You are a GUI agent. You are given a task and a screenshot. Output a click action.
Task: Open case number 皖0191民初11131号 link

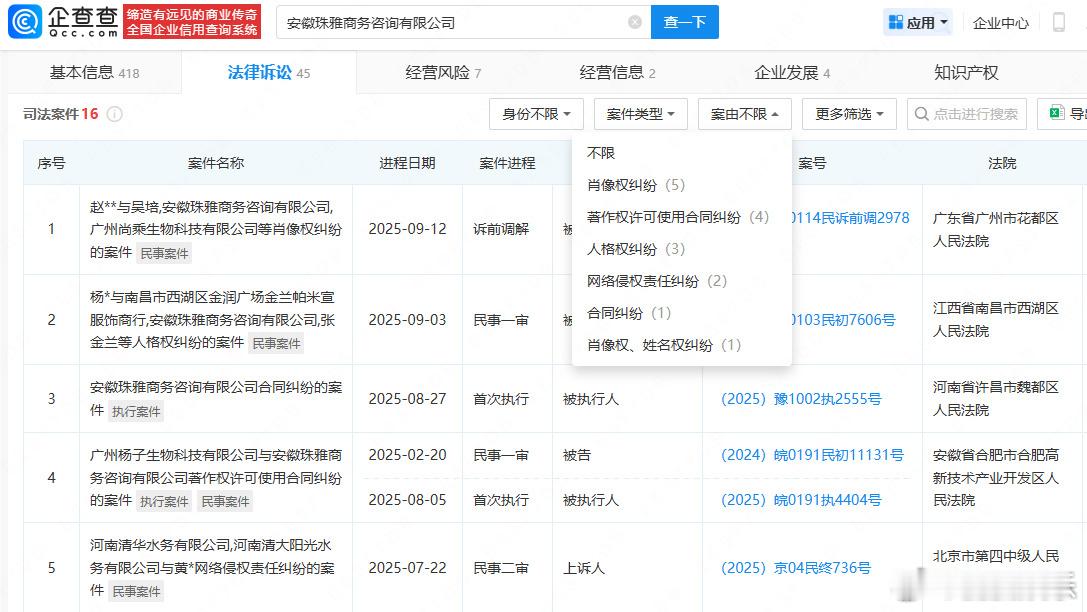(812, 455)
